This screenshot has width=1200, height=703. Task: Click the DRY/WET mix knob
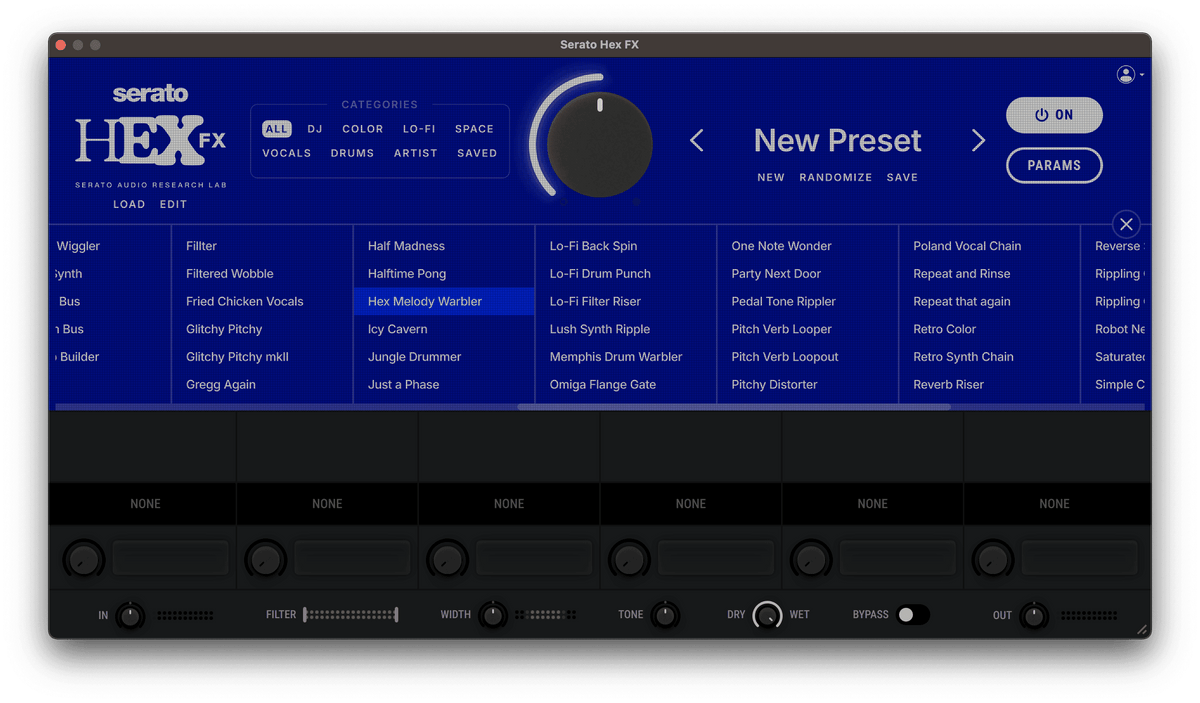click(x=768, y=615)
